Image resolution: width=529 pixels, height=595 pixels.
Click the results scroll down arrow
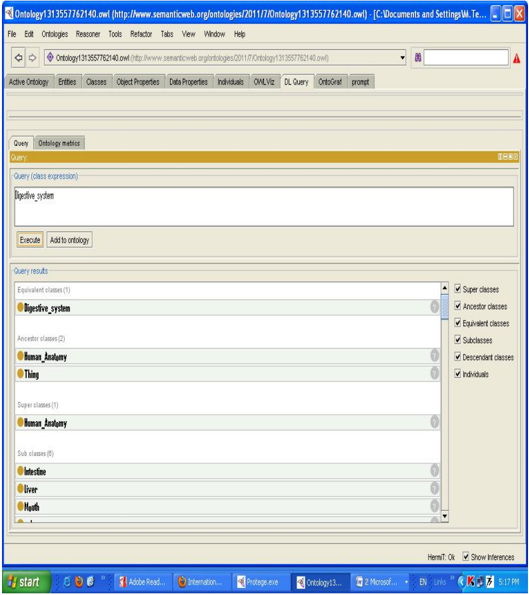444,516
